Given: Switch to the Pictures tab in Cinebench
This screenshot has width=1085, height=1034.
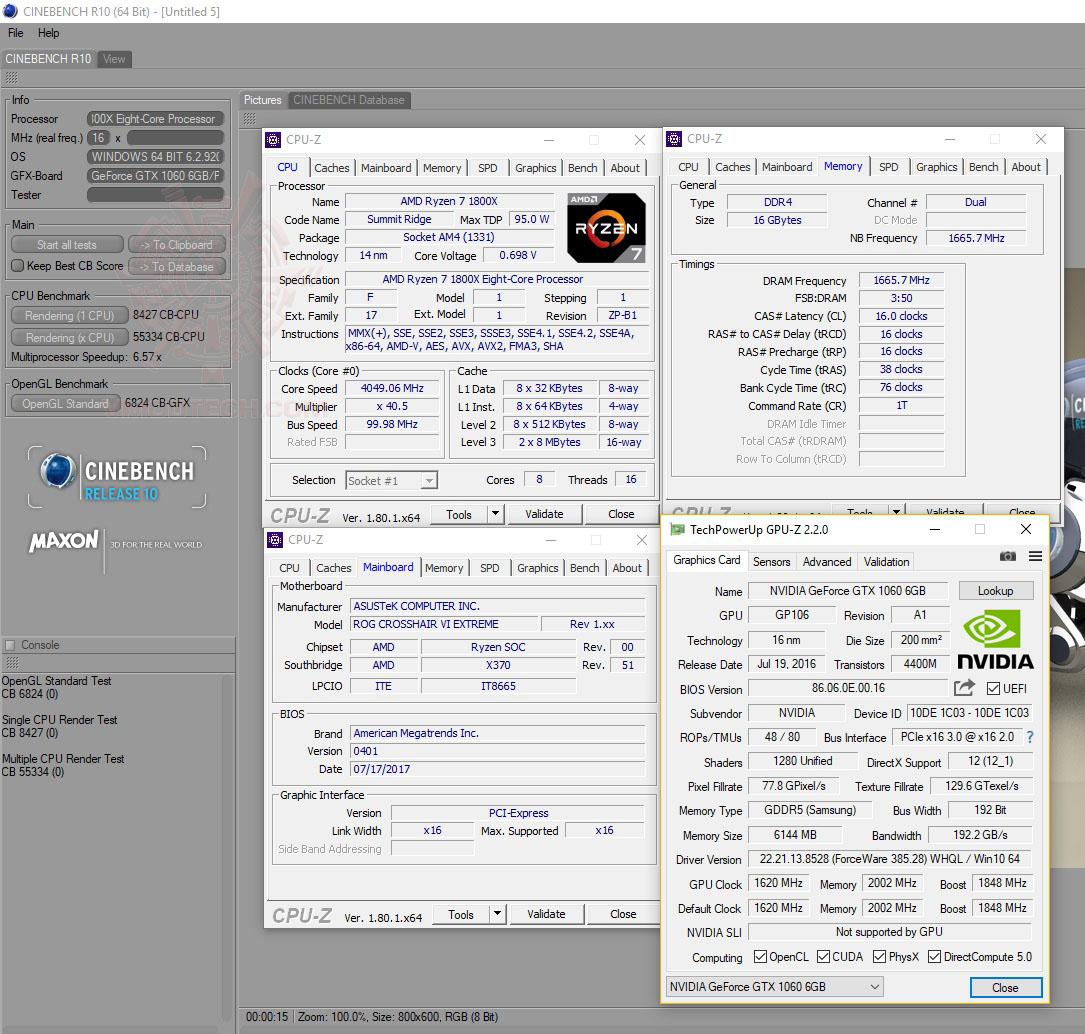Looking at the screenshot, I should (262, 99).
